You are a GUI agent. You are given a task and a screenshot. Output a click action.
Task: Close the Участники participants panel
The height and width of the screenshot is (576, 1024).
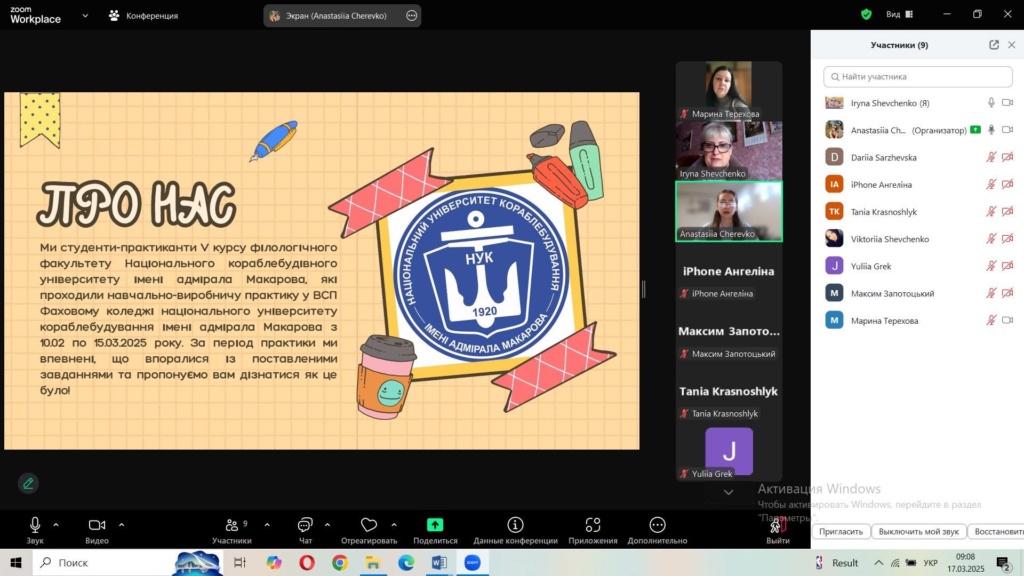coord(1012,44)
